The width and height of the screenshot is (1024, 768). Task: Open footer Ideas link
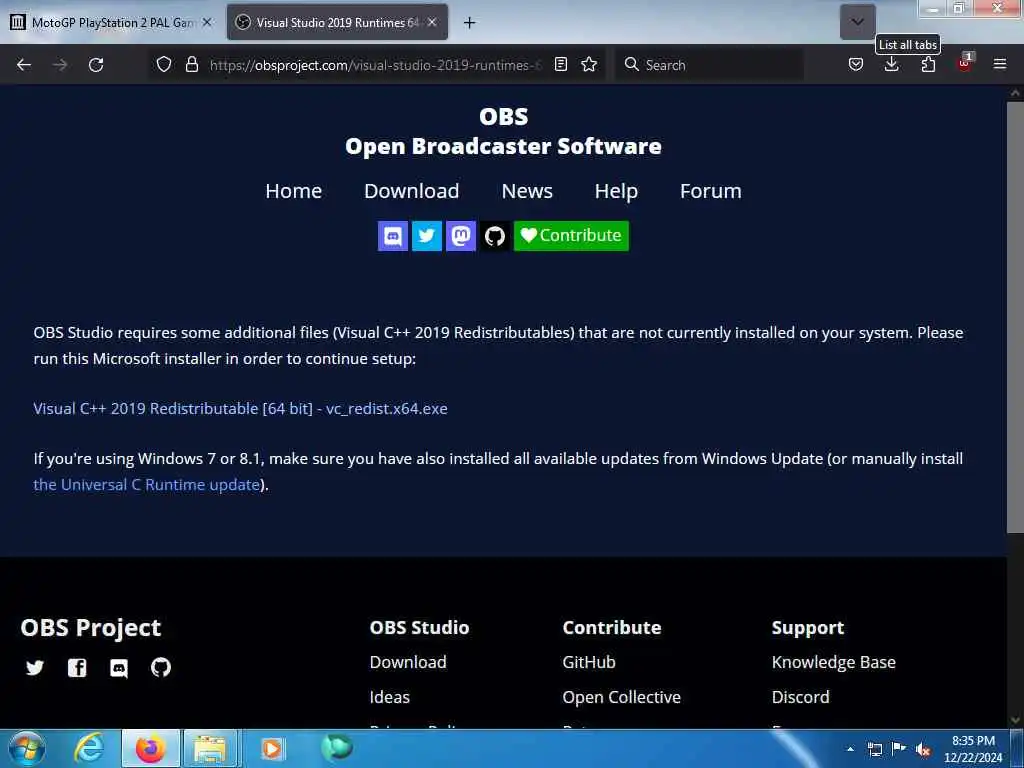point(390,697)
